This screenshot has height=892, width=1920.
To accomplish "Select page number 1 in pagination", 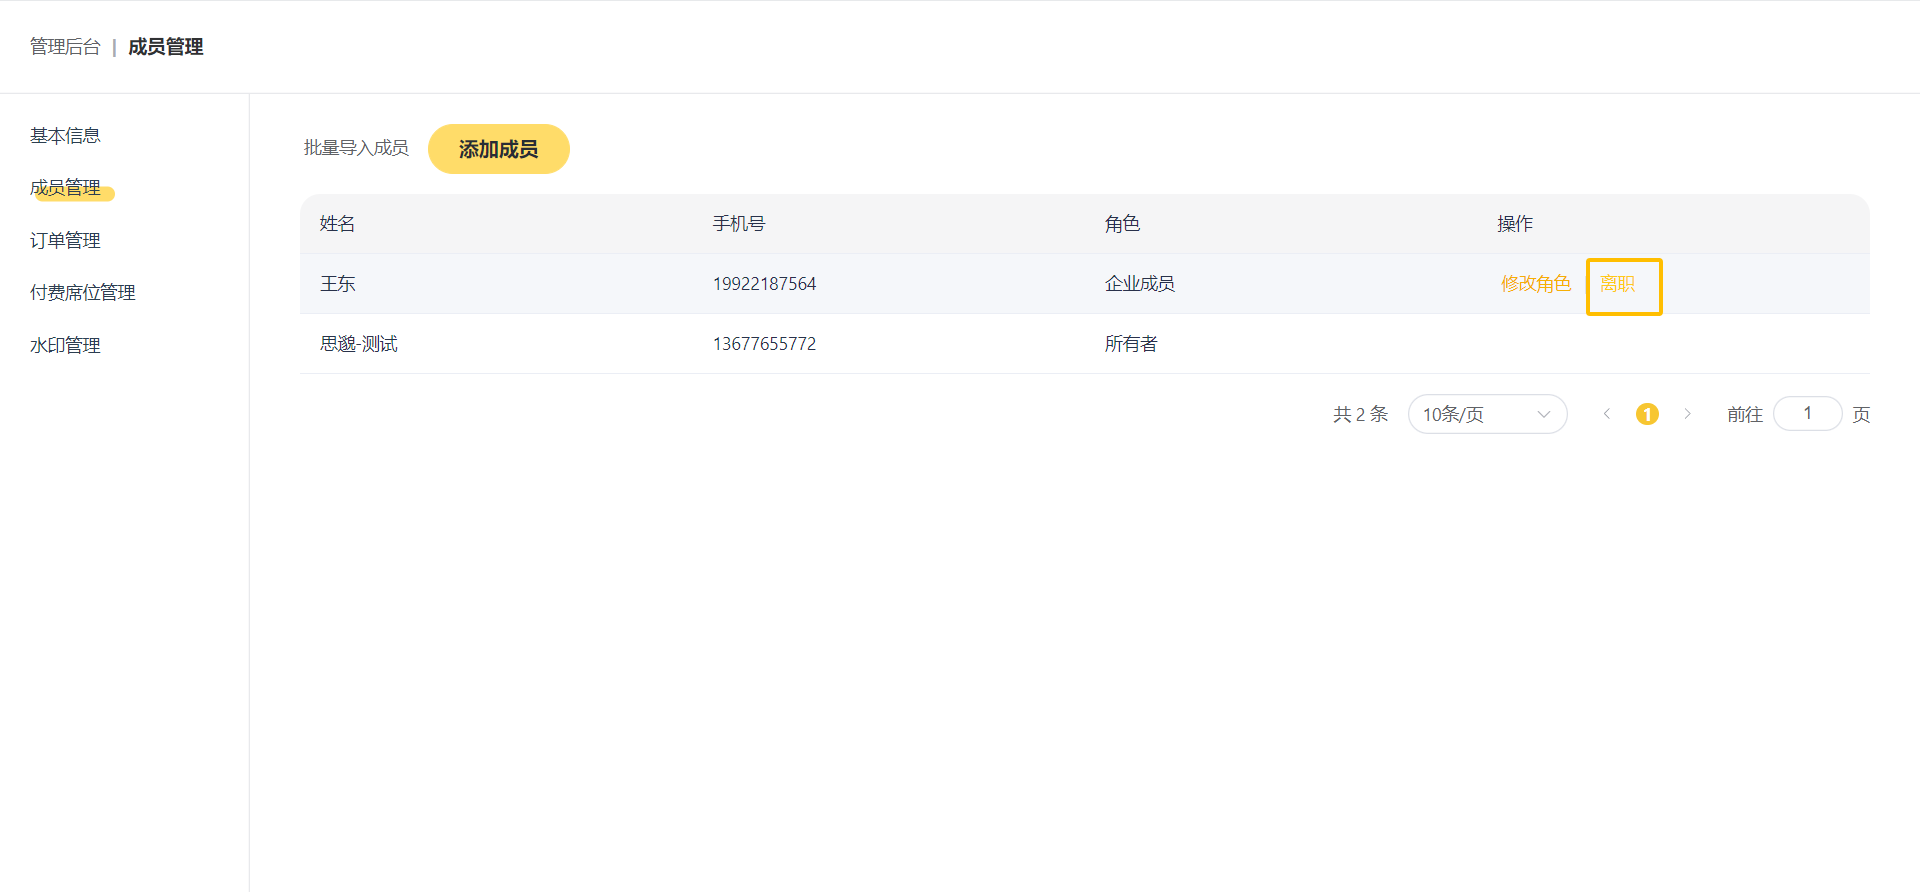I will coord(1647,414).
